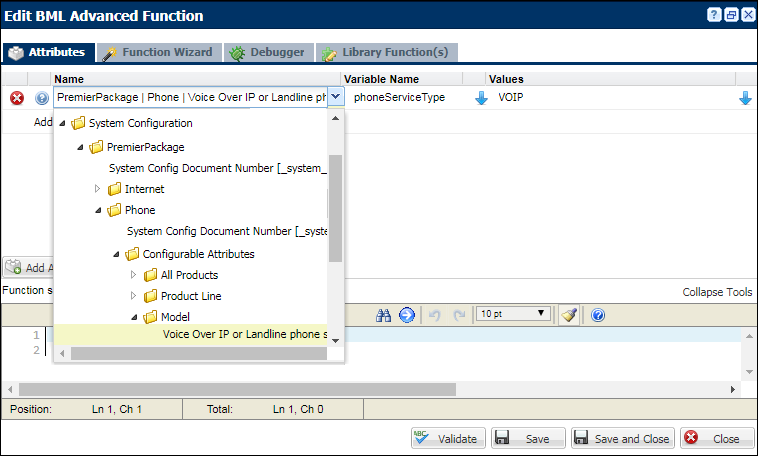Image resolution: width=758 pixels, height=456 pixels.
Task: Expand the Internet tree node
Action: (x=97, y=189)
